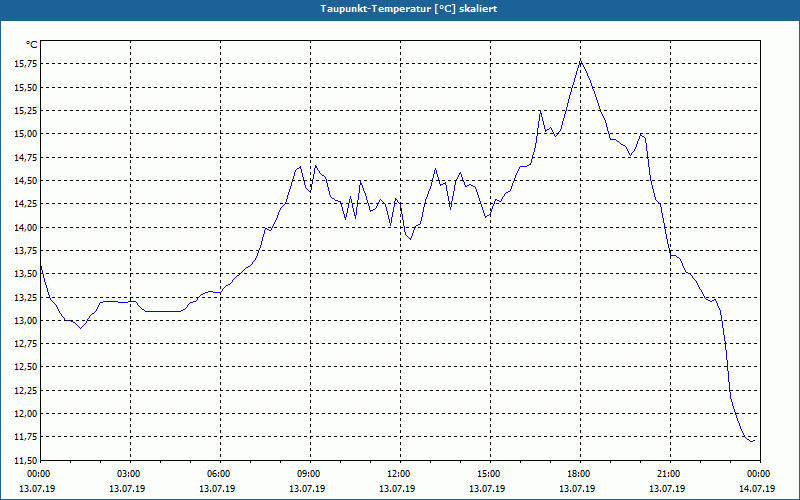
Task: Click the '°C' unit label above the y-axis
Action: (31, 45)
